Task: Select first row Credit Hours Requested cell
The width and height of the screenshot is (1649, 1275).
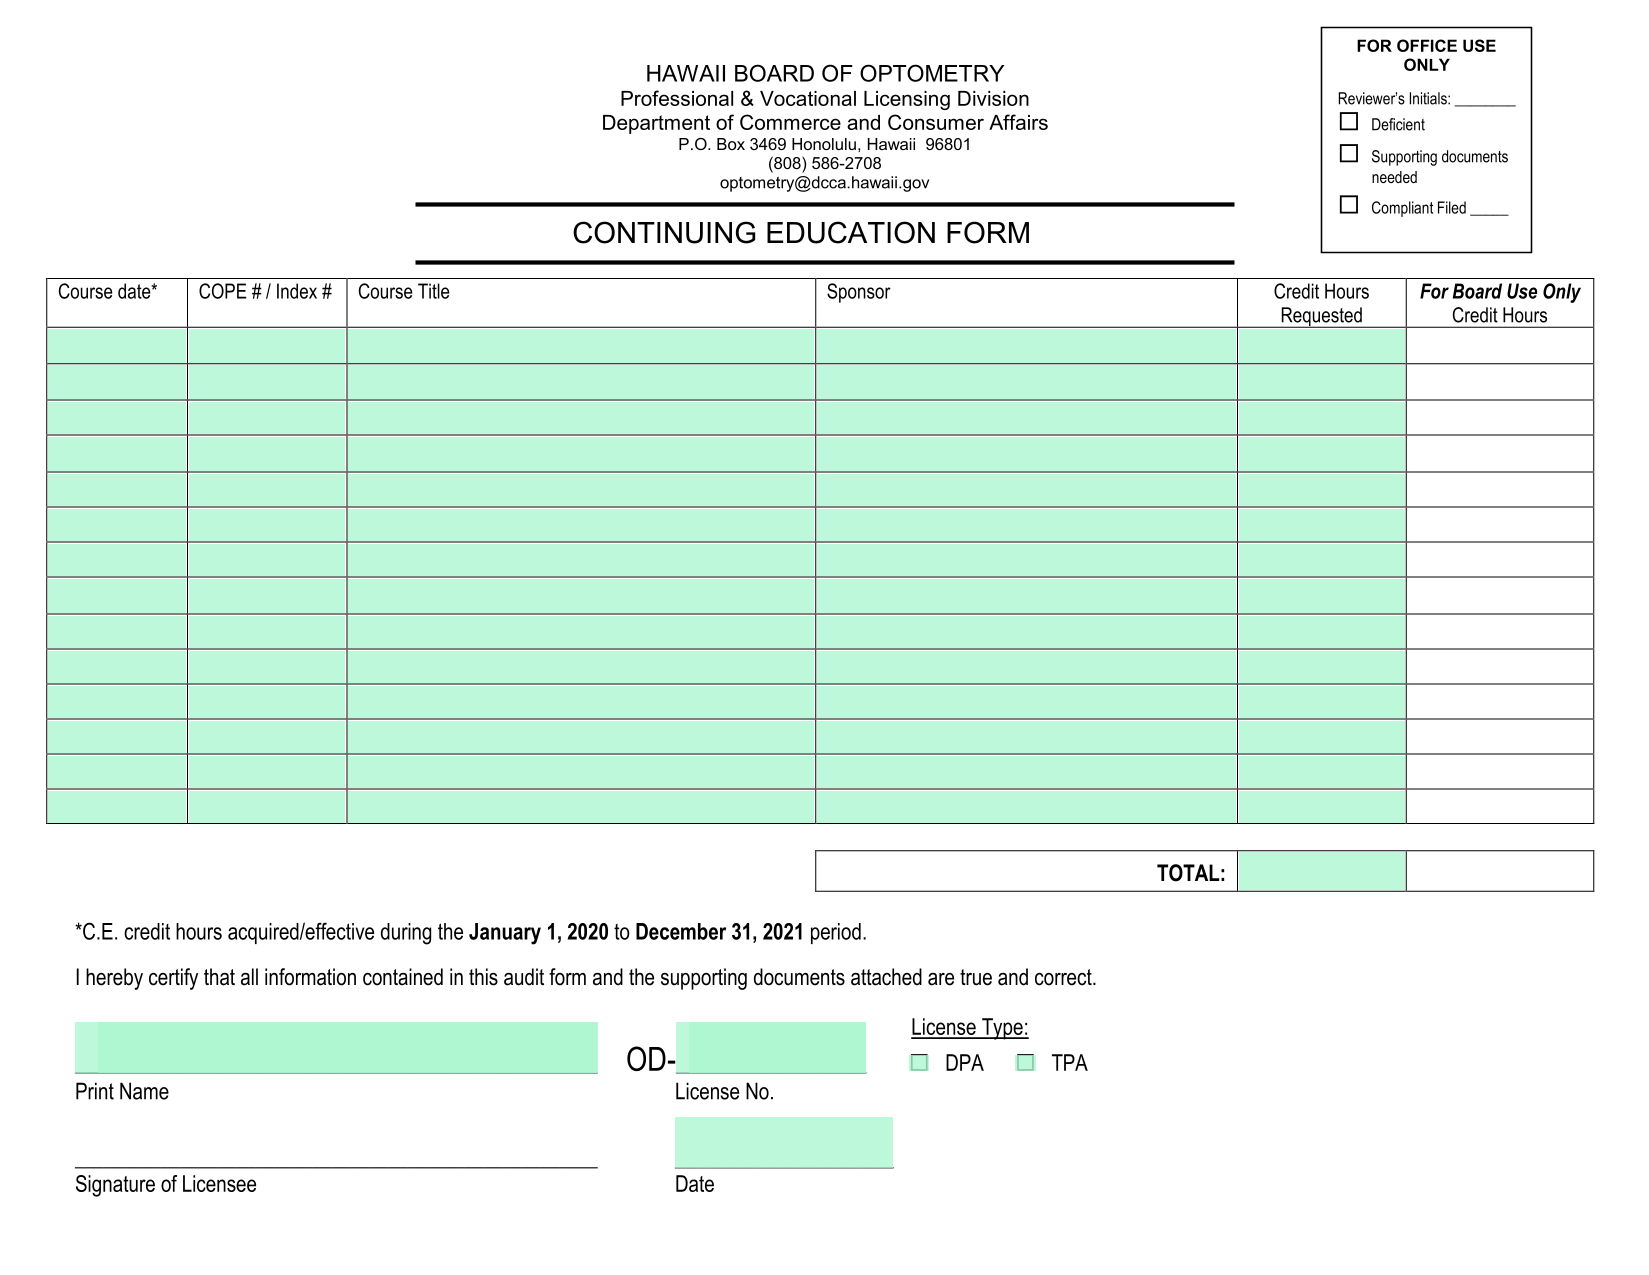Action: [1321, 346]
